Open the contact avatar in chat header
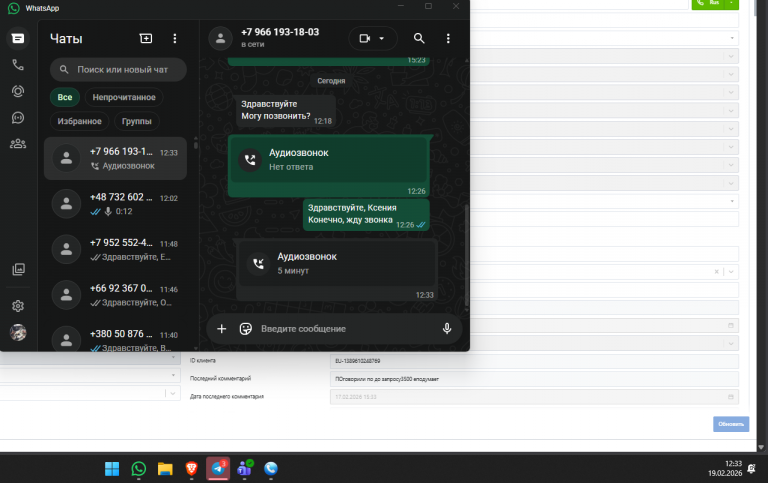768x483 pixels. coord(220,38)
